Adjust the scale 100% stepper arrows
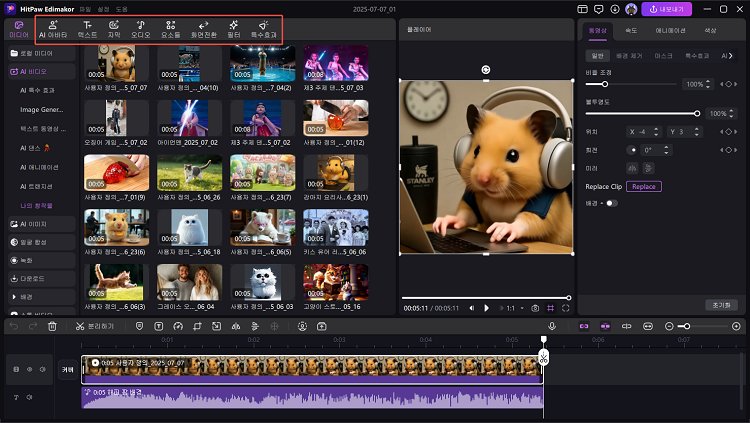The image size is (750, 423). 708,84
